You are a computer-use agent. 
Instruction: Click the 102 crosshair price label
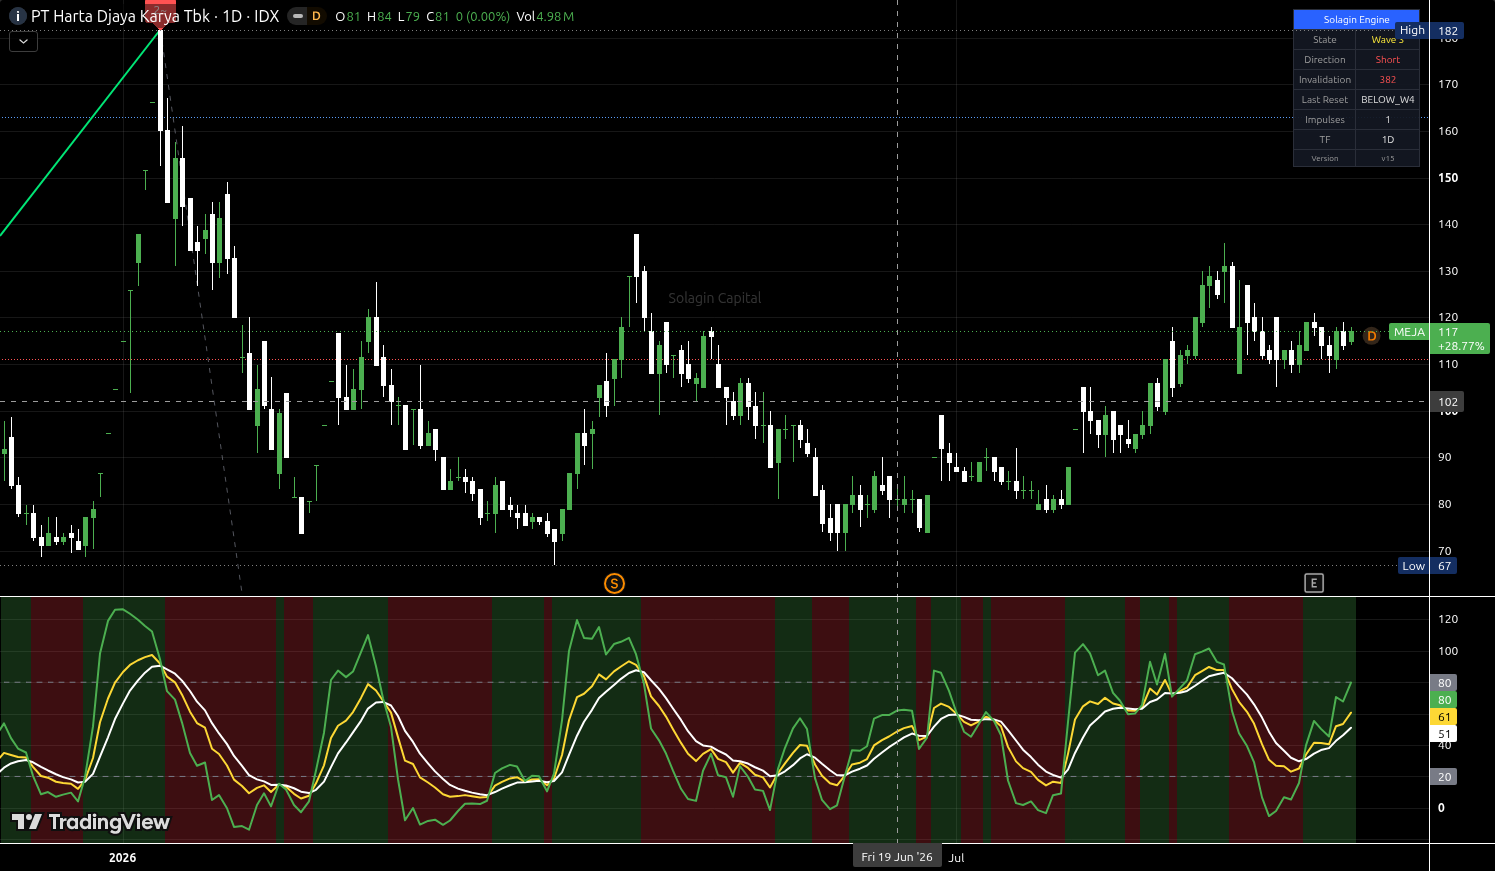[1448, 402]
